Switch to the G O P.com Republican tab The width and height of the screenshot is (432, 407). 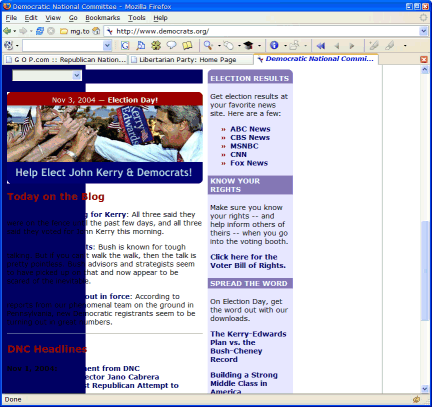[x=65, y=60]
